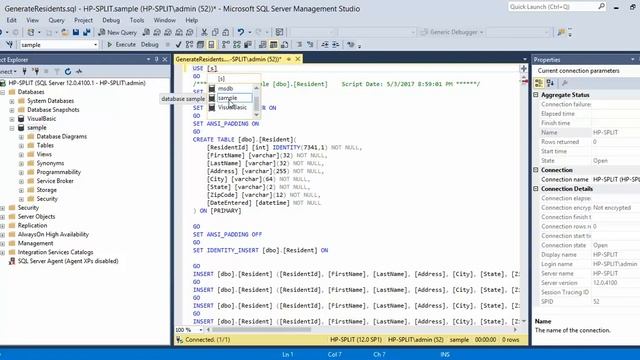
Task: Click the New Query button
Action: 117,32
